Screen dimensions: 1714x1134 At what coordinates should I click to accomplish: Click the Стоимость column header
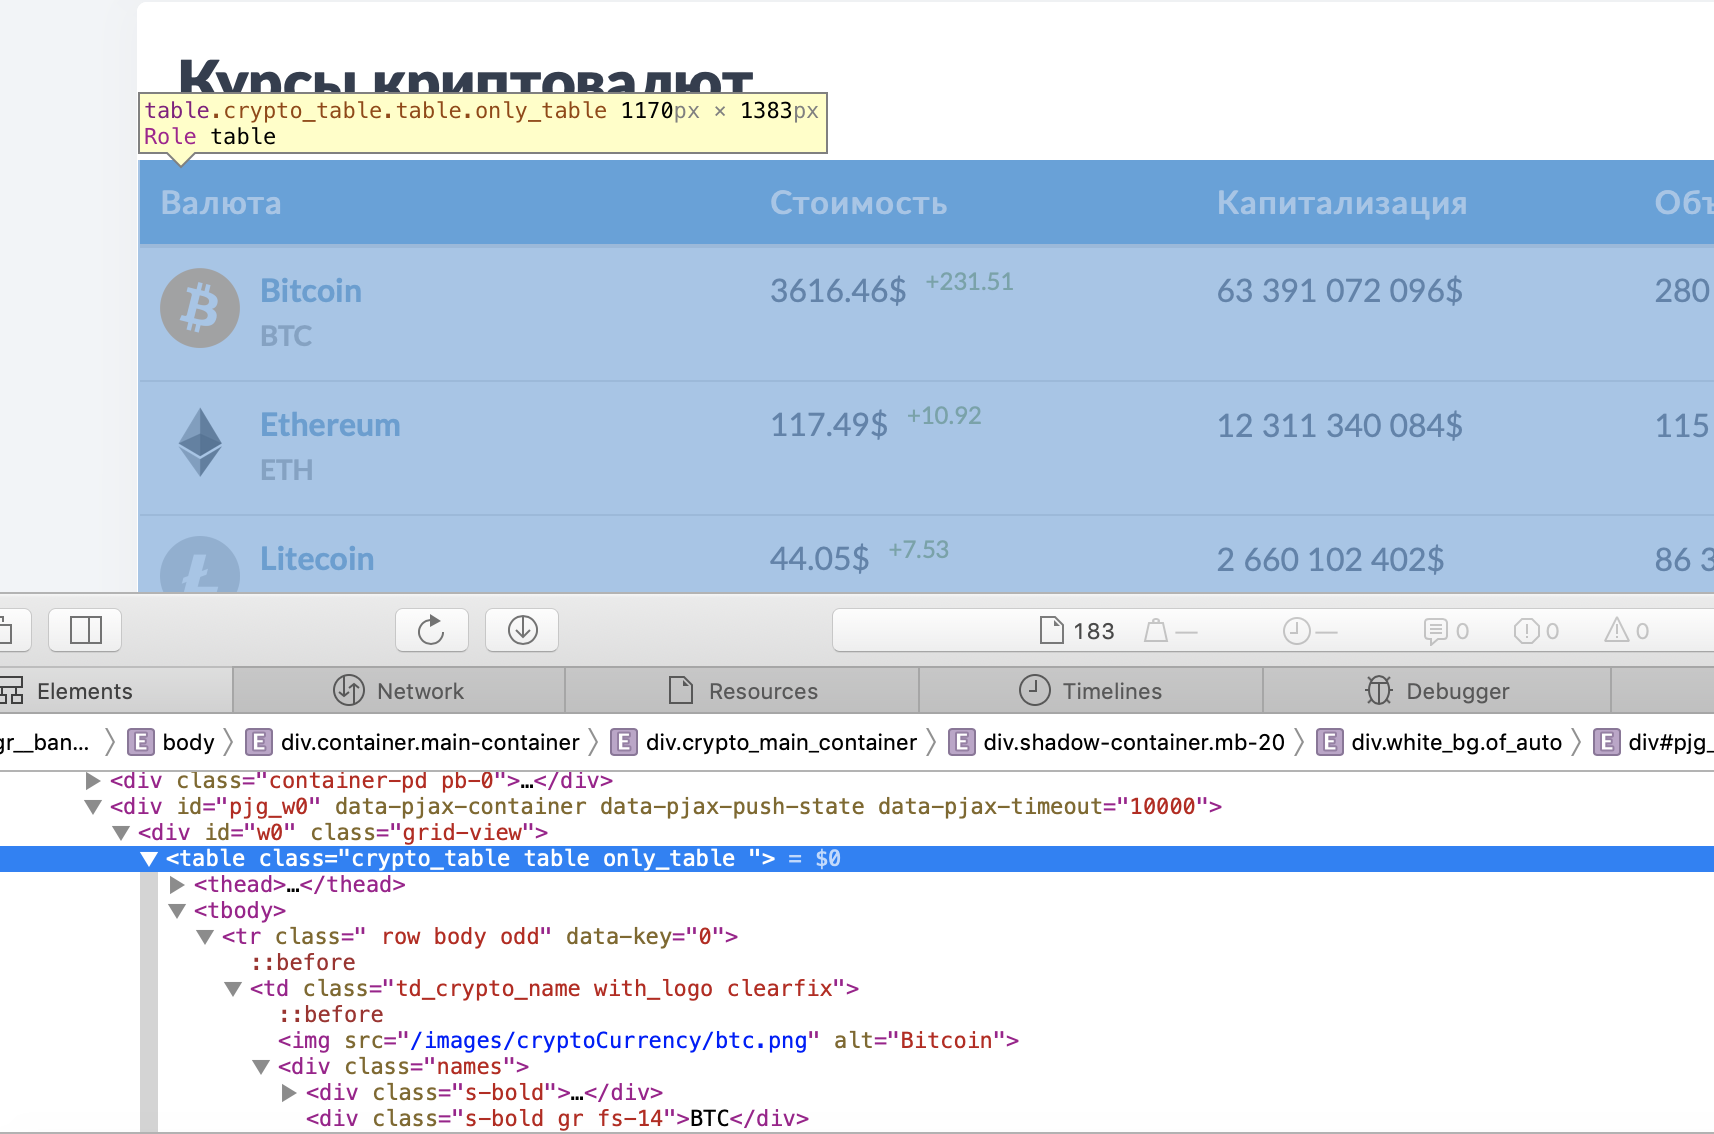point(858,203)
